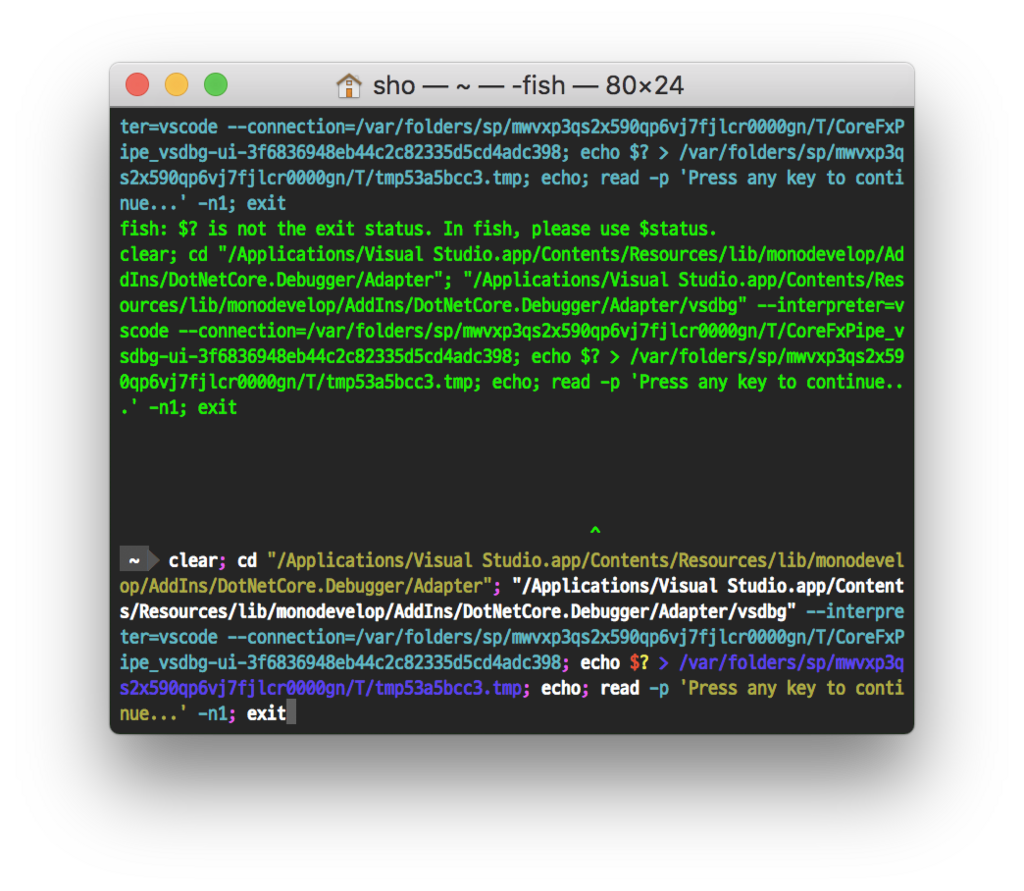Screen dimensions: 1024x891
Task: Click the green "-n1; exit" line
Action: (178, 408)
